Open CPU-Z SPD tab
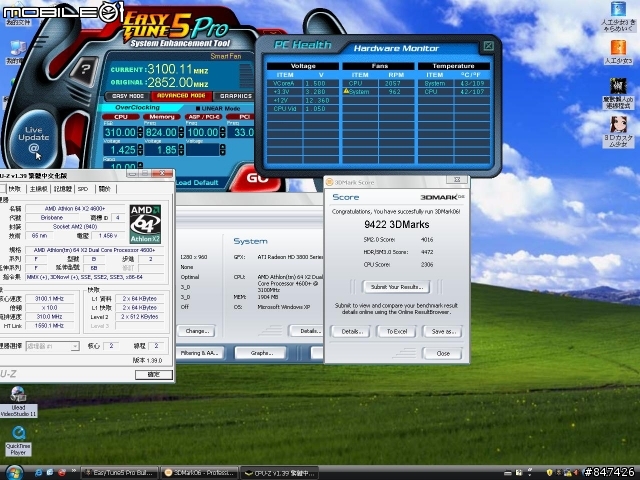640x480 pixels. (x=83, y=189)
